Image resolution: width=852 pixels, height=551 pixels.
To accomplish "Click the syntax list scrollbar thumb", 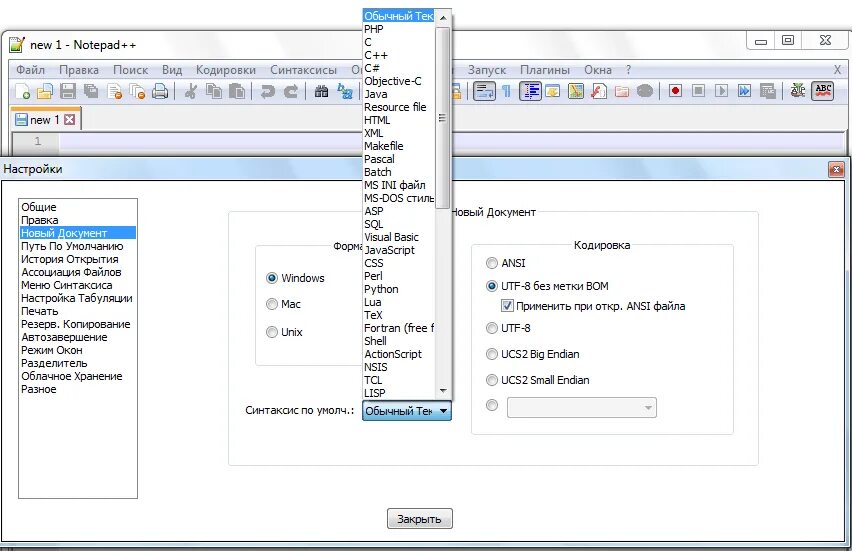I will [x=443, y=118].
